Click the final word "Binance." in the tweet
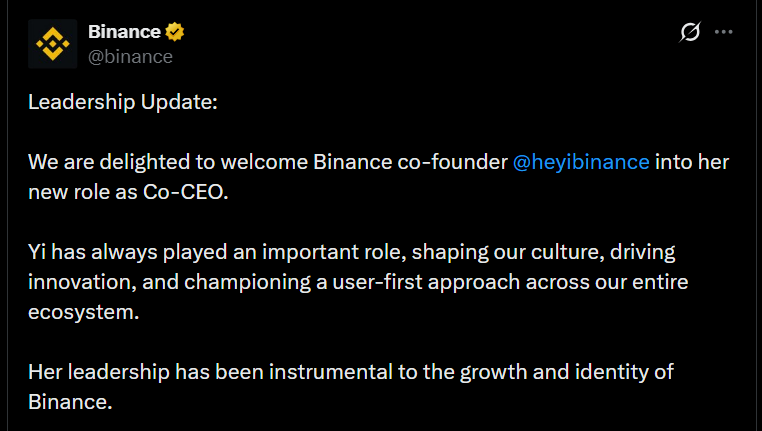The image size is (762, 431). 70,402
